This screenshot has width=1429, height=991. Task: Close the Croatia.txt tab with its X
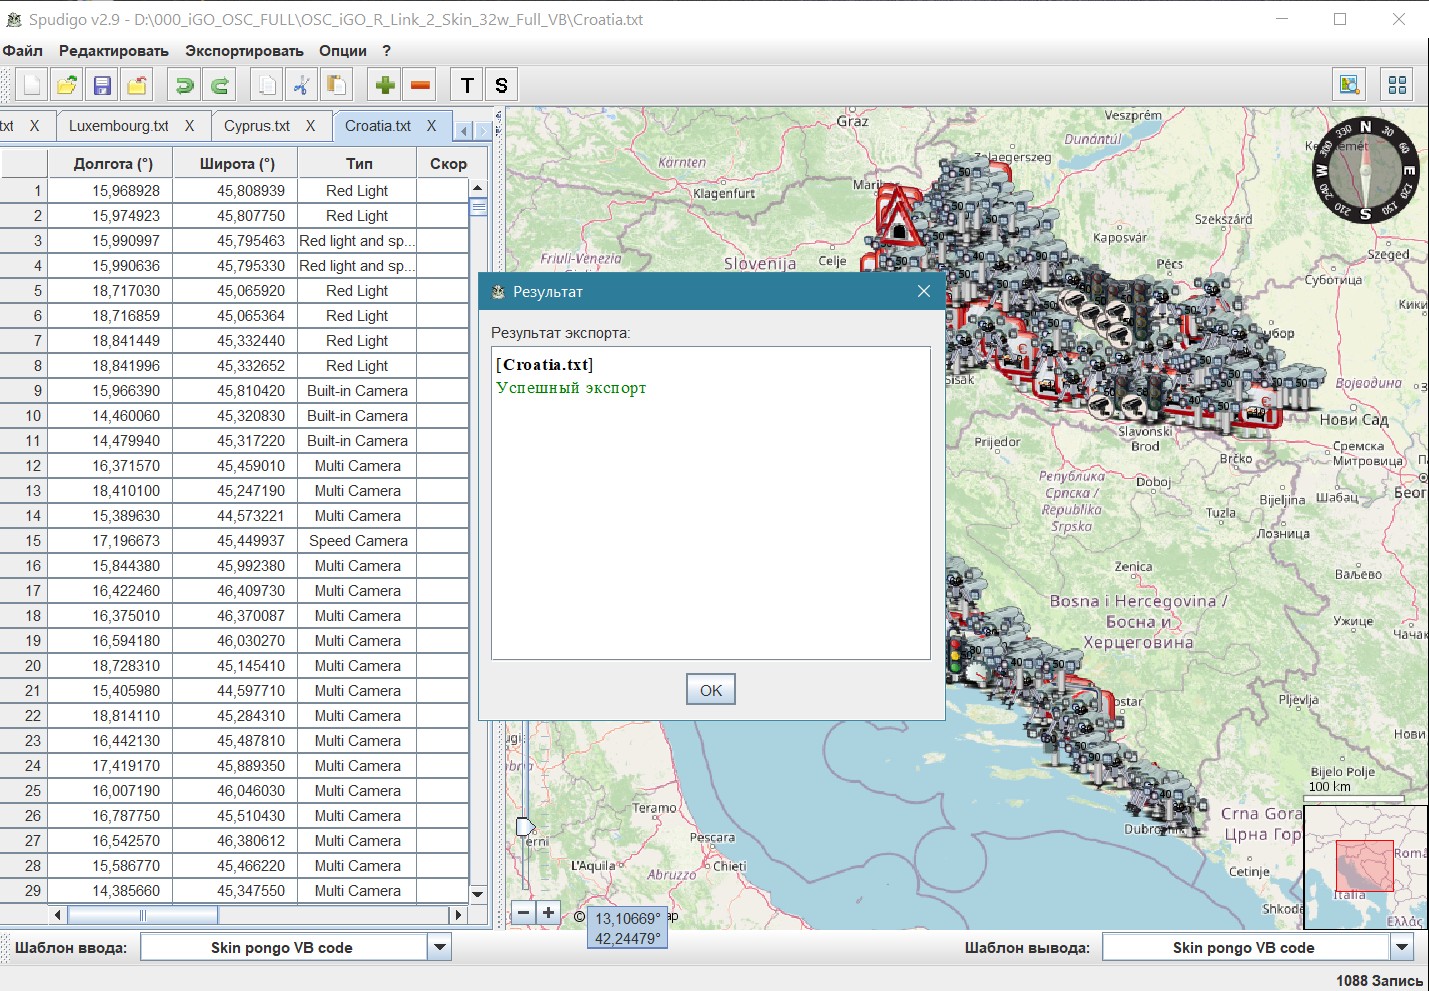click(431, 125)
